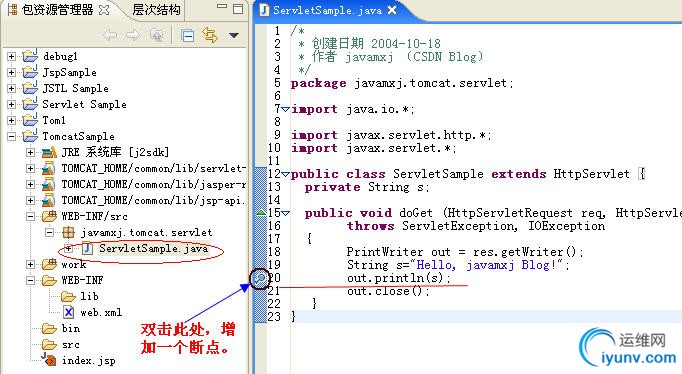Select the ServletSample.java editor tab
682x374 pixels.
click(328, 10)
